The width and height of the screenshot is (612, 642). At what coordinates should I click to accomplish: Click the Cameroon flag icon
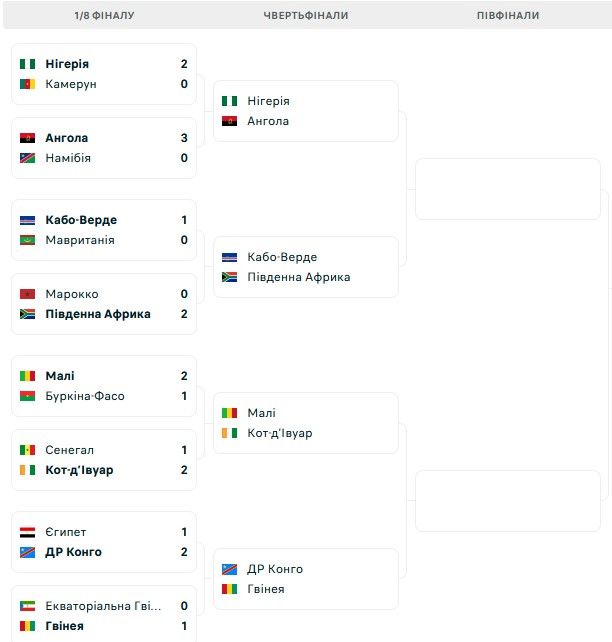(28, 84)
